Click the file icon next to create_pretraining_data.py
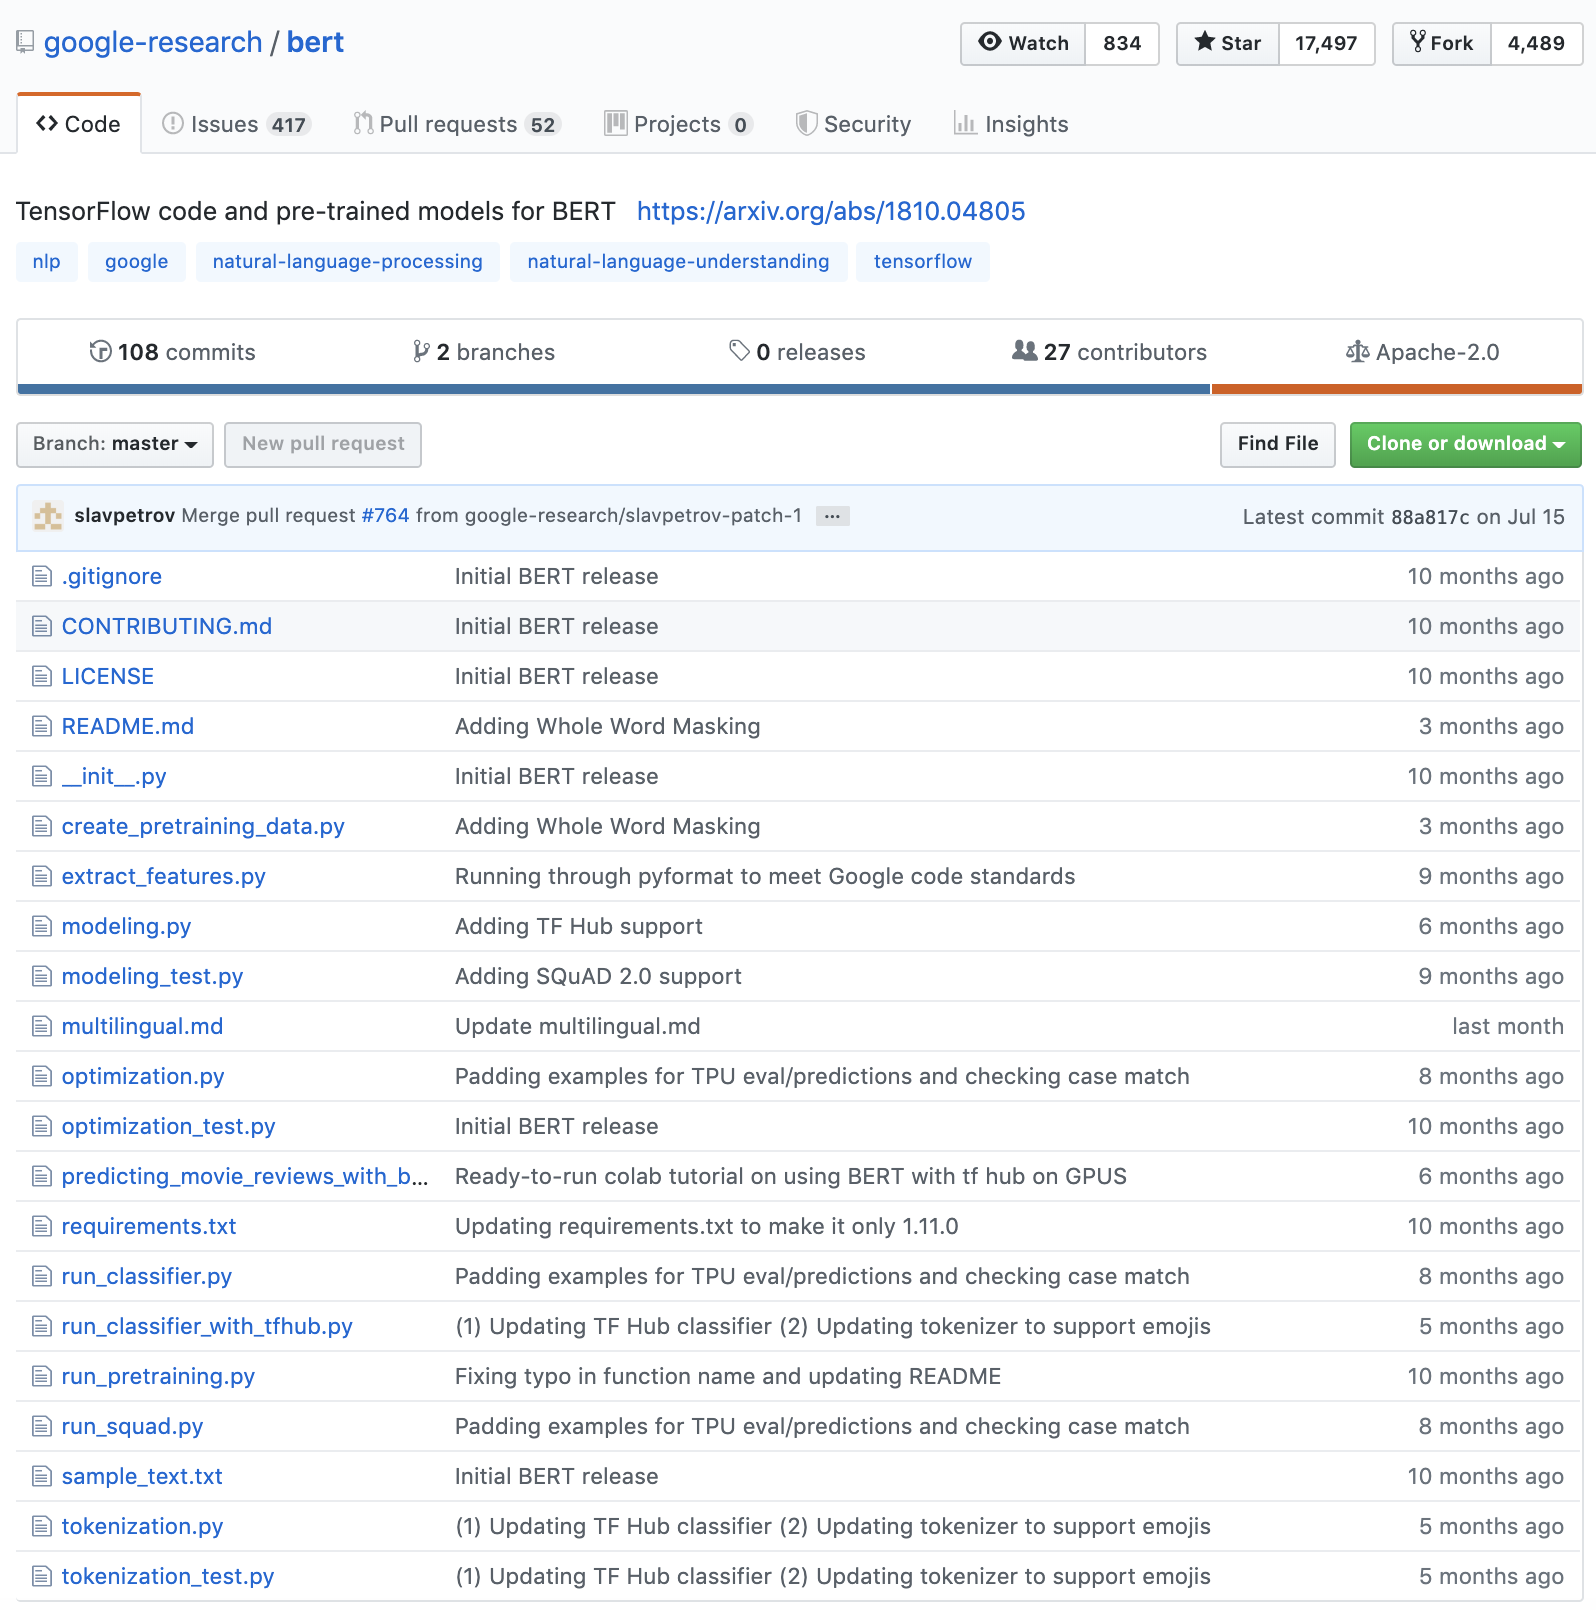The height and width of the screenshot is (1610, 1596). pyautogui.click(x=41, y=826)
